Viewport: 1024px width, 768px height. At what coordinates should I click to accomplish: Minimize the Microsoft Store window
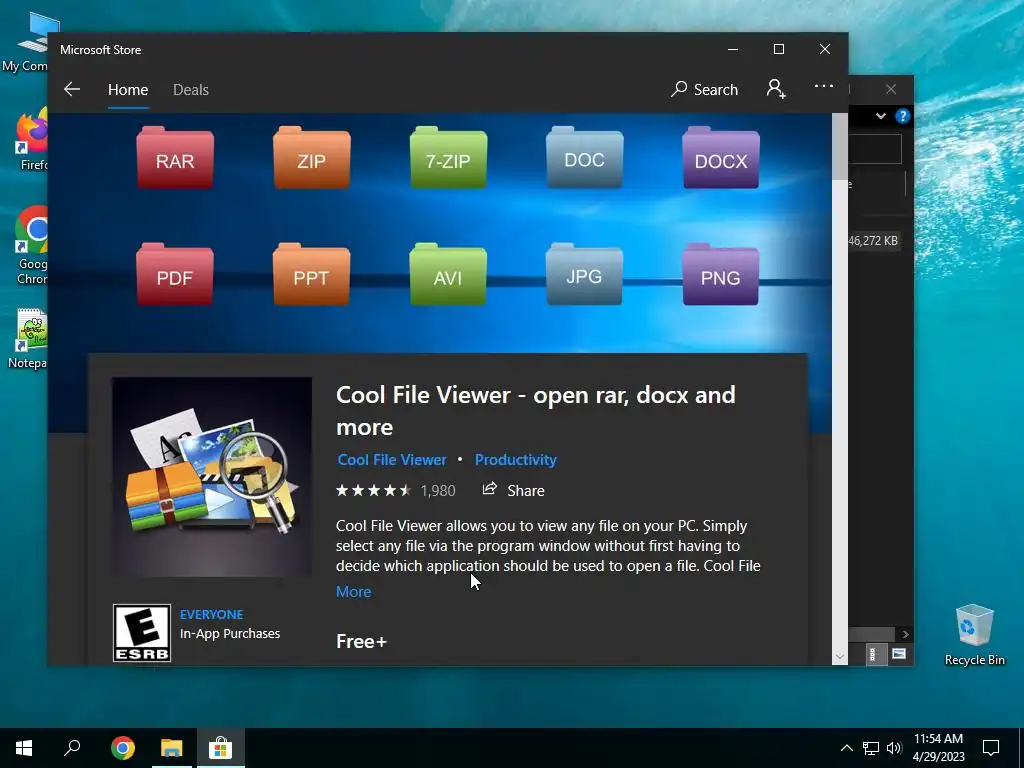pyautogui.click(x=733, y=49)
